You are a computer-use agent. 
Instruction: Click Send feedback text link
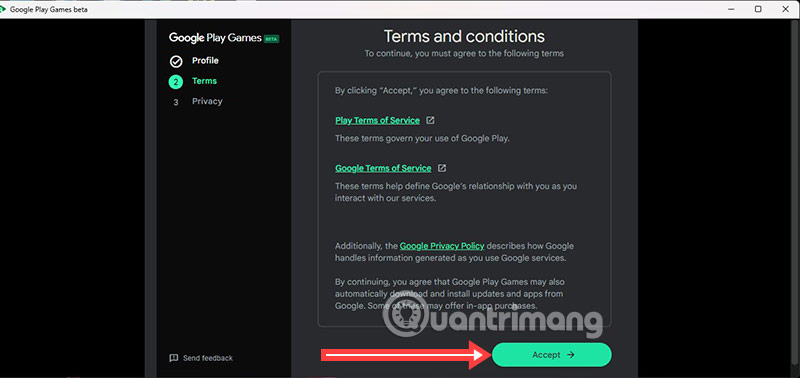pos(208,358)
